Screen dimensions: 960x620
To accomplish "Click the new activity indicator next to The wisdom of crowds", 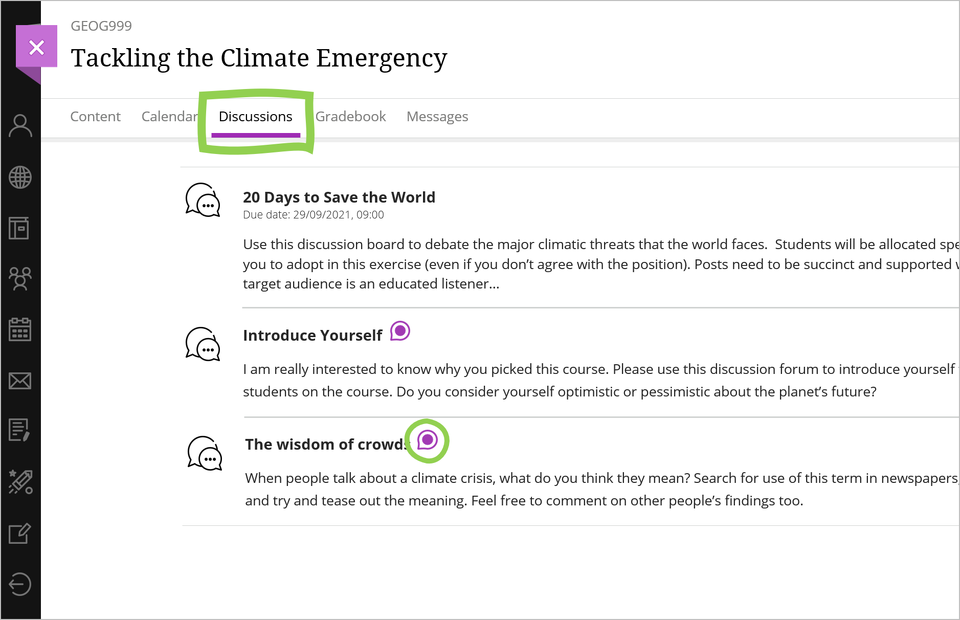I will pos(427,440).
